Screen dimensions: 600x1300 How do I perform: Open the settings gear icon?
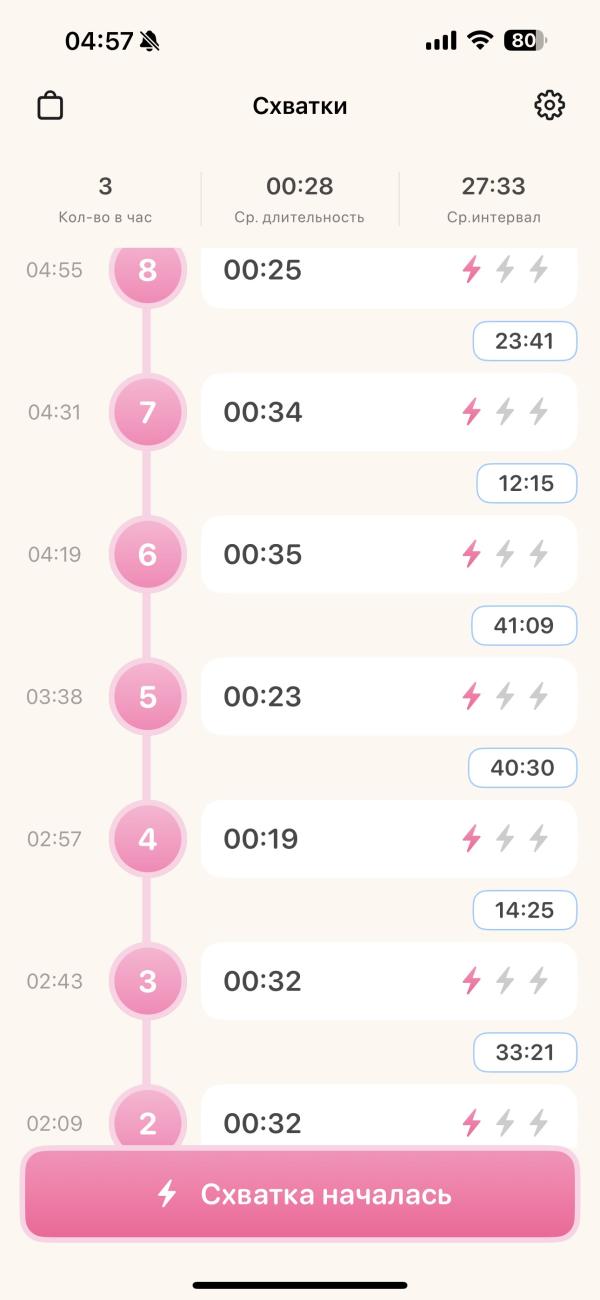550,105
